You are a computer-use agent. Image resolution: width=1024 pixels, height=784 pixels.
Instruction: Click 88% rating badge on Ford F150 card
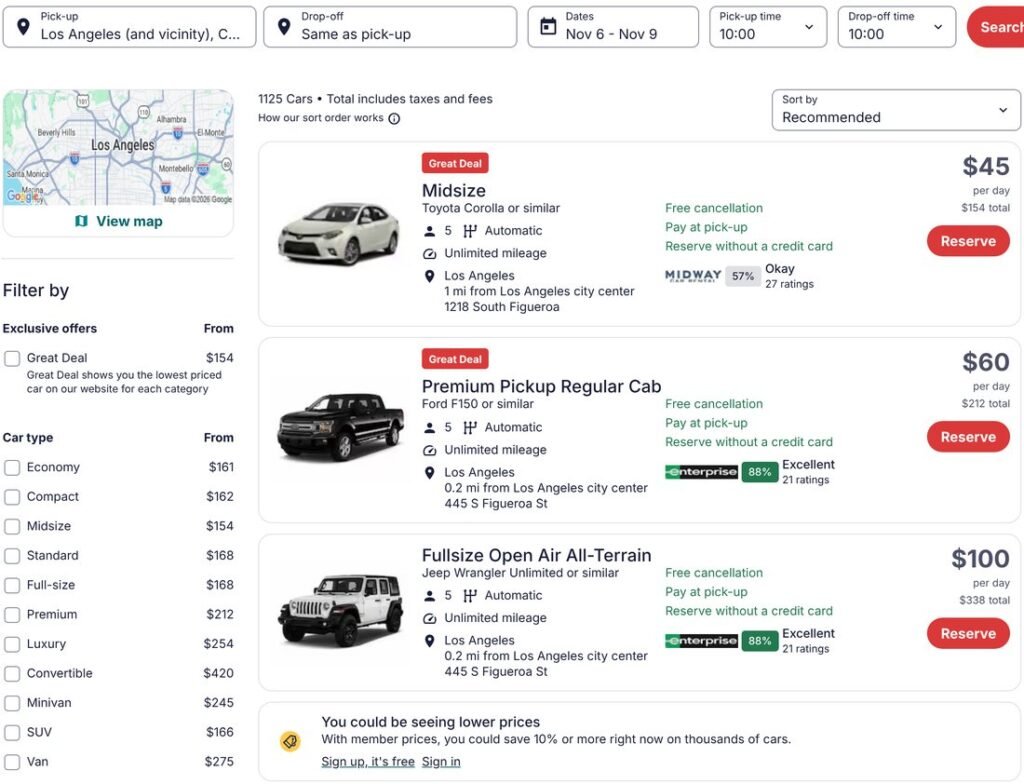click(760, 472)
